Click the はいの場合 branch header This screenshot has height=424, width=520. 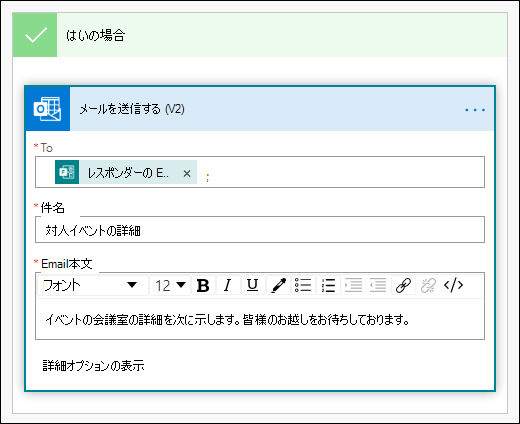[x=260, y=35]
